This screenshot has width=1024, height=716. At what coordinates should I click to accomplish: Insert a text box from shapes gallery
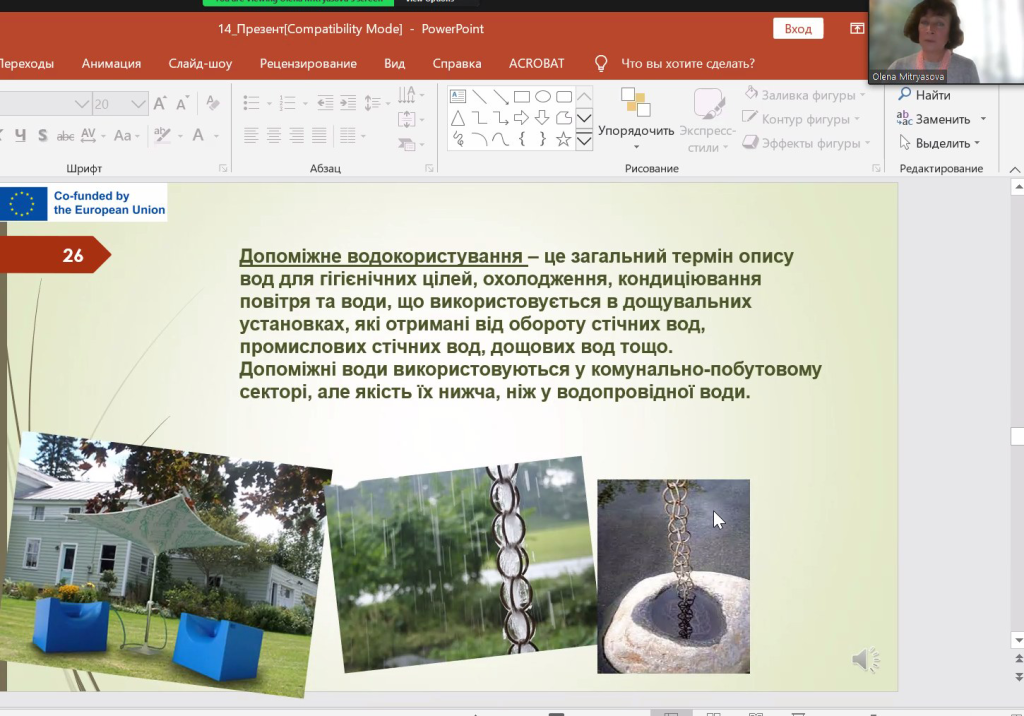point(458,97)
